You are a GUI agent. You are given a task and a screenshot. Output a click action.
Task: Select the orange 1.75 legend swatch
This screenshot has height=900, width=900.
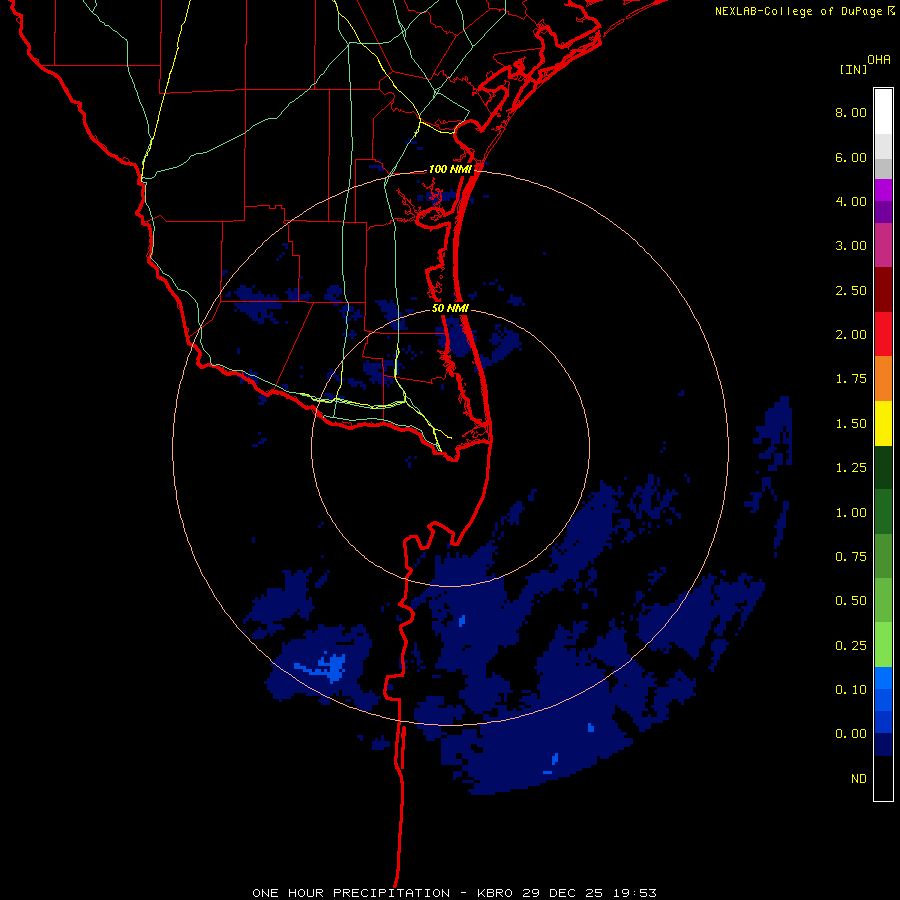[883, 379]
